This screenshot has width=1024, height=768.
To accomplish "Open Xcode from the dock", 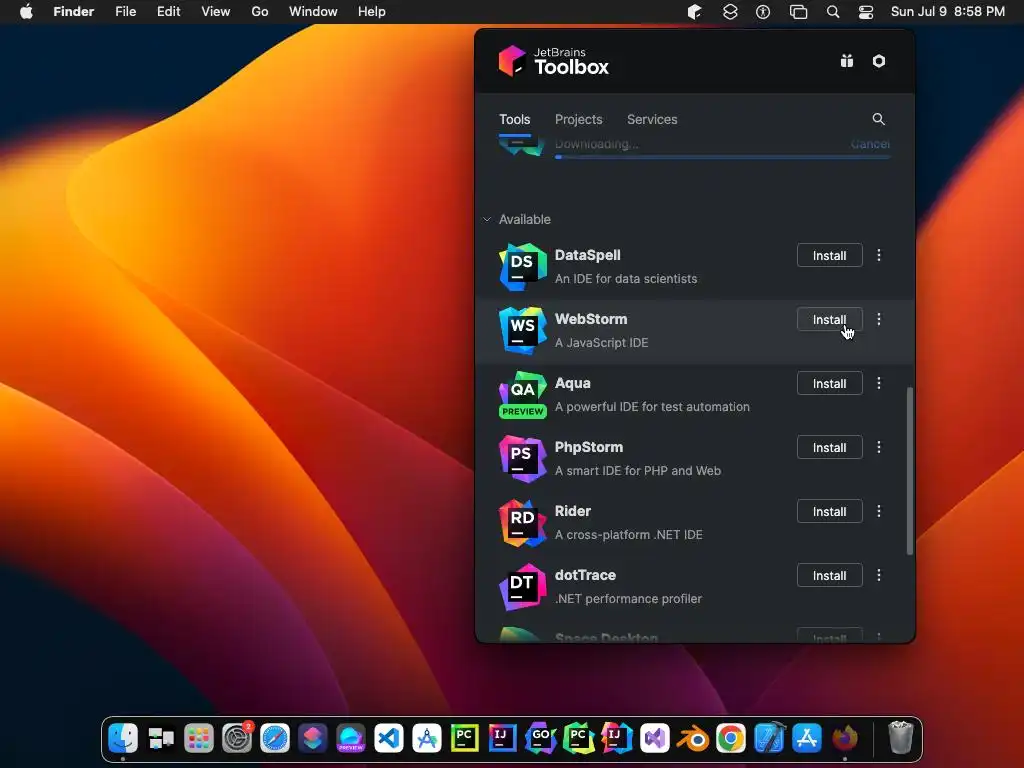I will coord(769,739).
